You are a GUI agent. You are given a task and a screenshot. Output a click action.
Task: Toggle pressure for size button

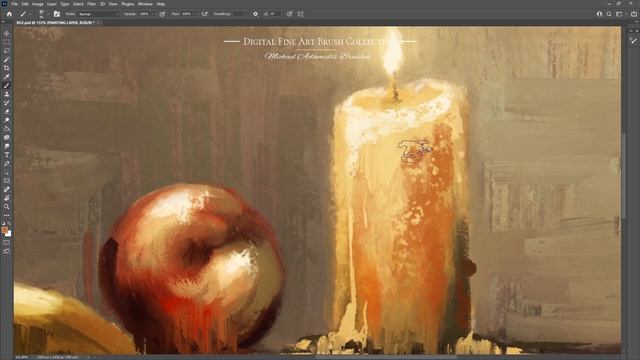pyautogui.click(x=290, y=14)
